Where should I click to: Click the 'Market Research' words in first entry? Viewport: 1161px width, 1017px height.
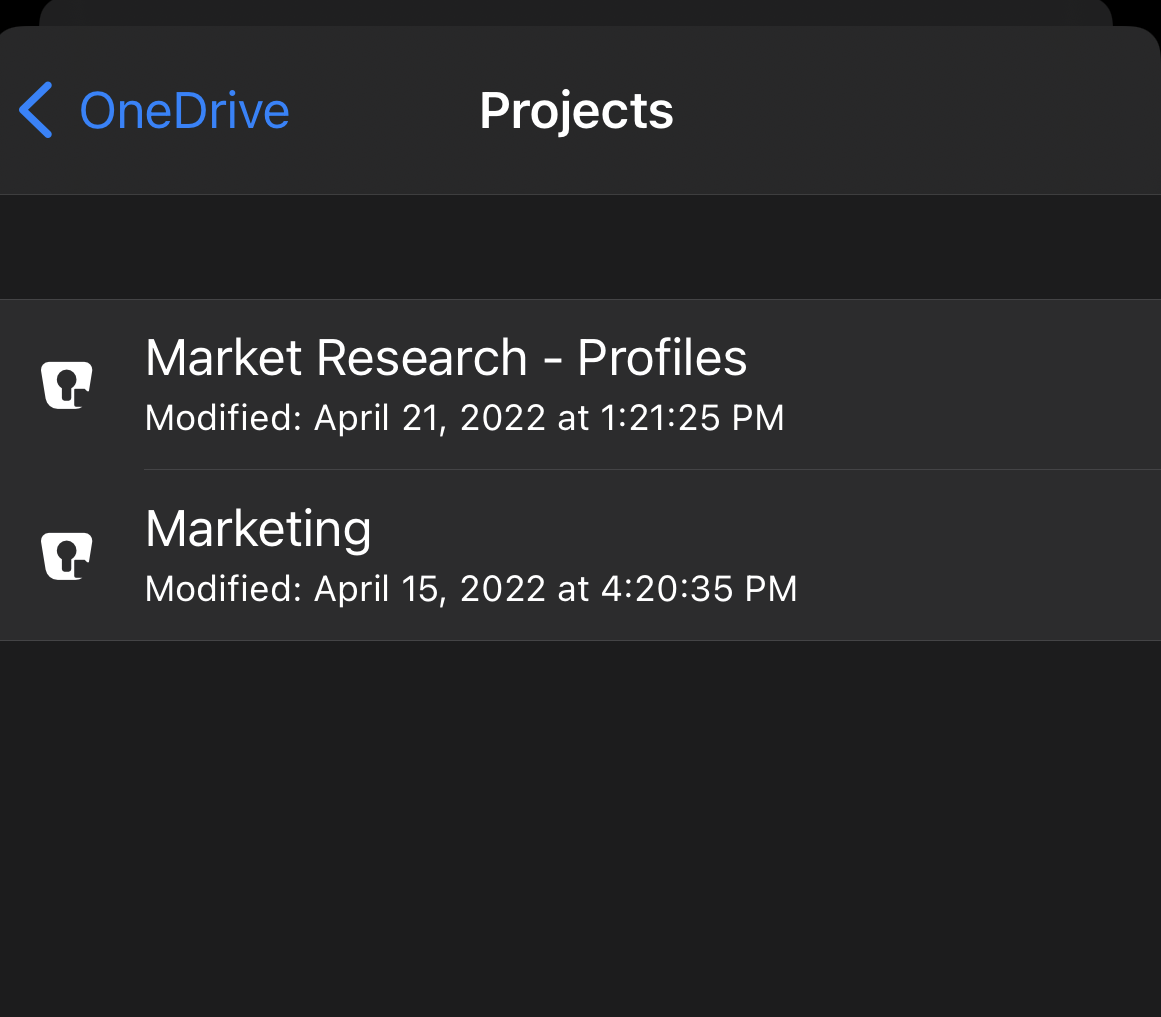point(336,358)
